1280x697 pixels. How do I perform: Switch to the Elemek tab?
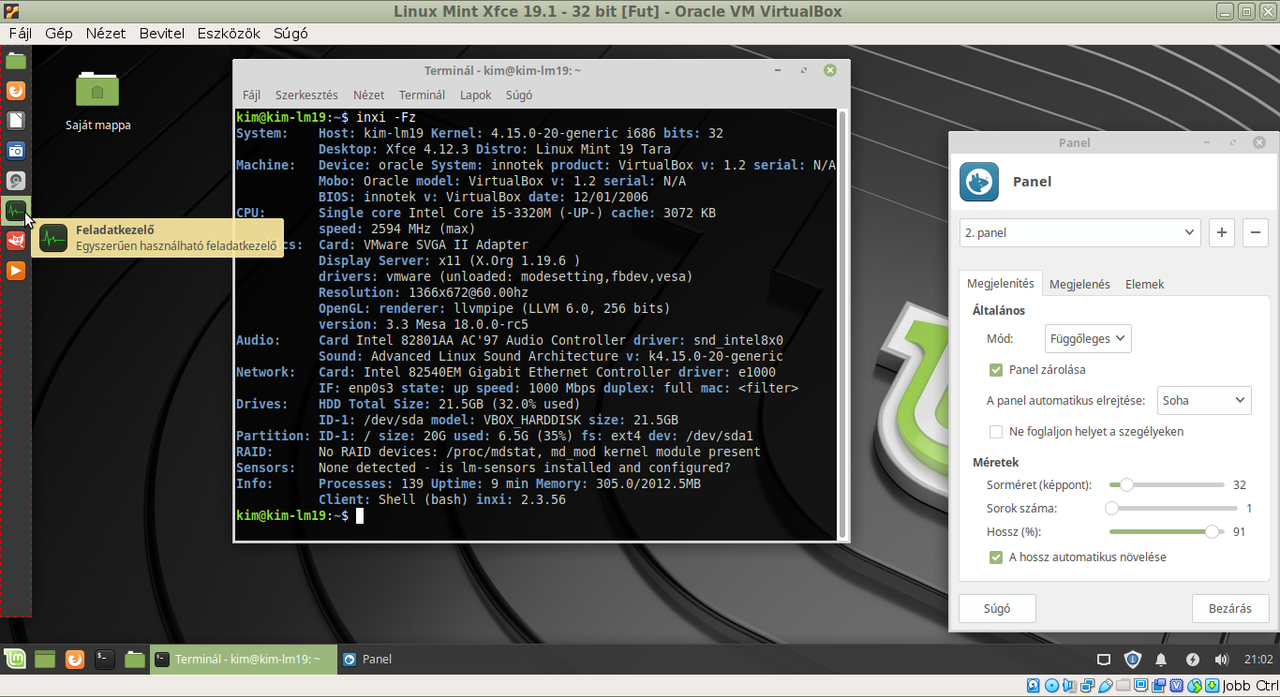(1145, 284)
